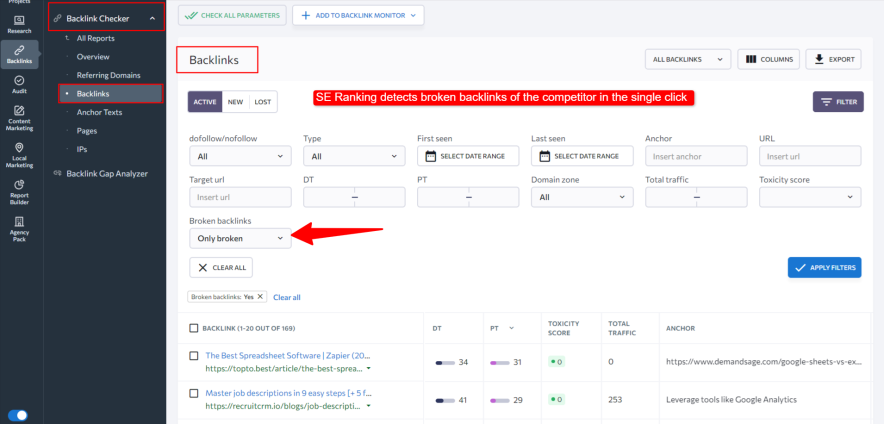This screenshot has width=884, height=424.
Task: Check the Master job descriptions row checkbox
Action: [x=194, y=393]
